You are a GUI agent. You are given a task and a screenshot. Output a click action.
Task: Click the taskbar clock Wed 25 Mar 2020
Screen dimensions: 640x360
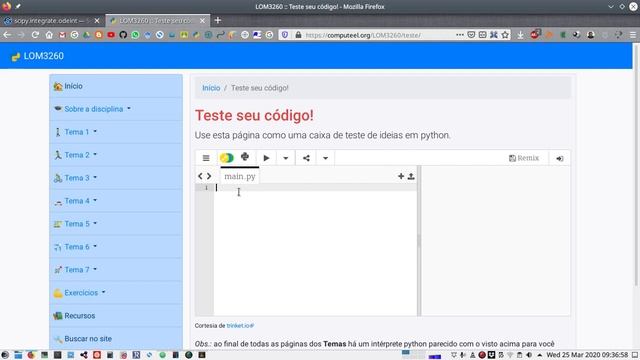587,355
